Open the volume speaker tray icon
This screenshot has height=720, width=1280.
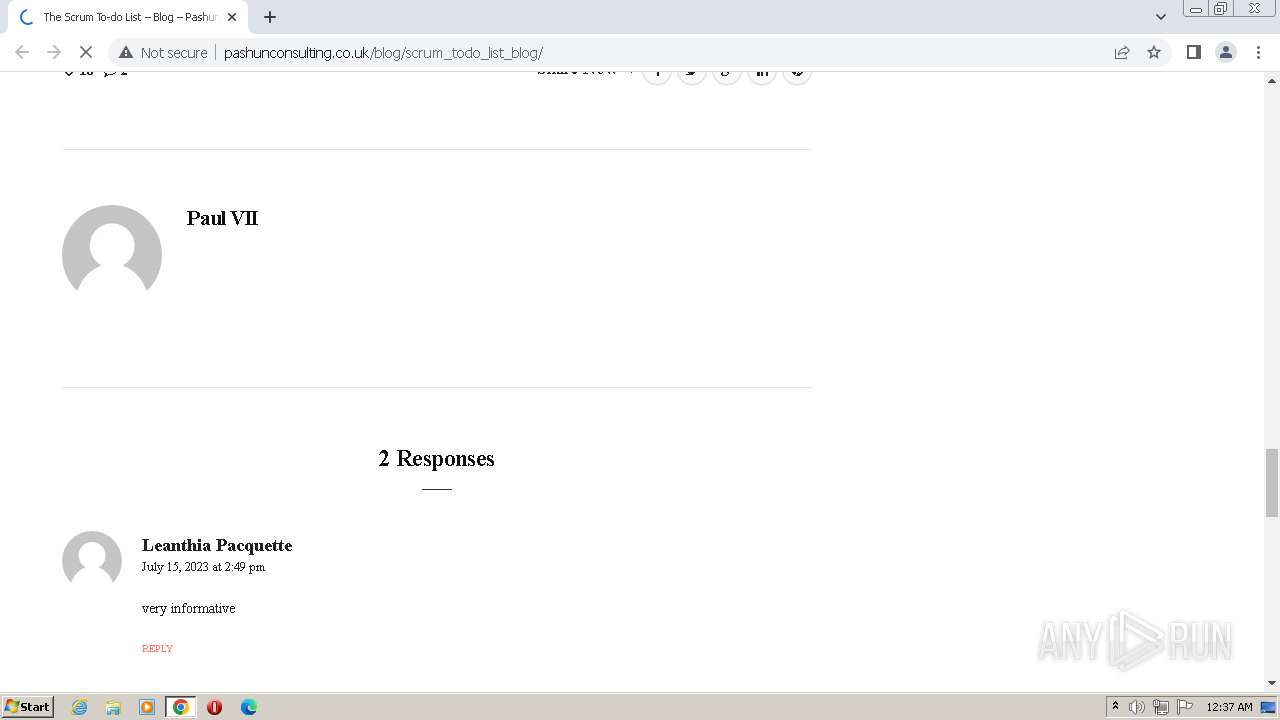[x=1137, y=707]
